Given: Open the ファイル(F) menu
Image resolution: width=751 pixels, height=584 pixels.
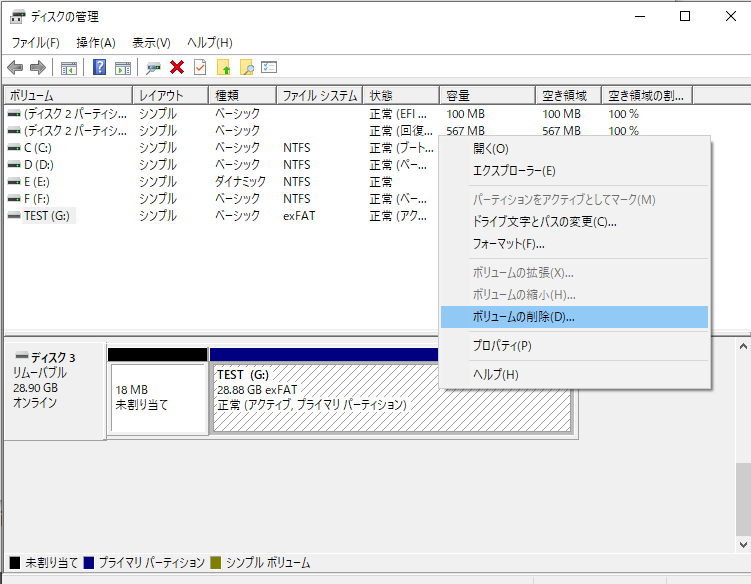Looking at the screenshot, I should (35, 43).
